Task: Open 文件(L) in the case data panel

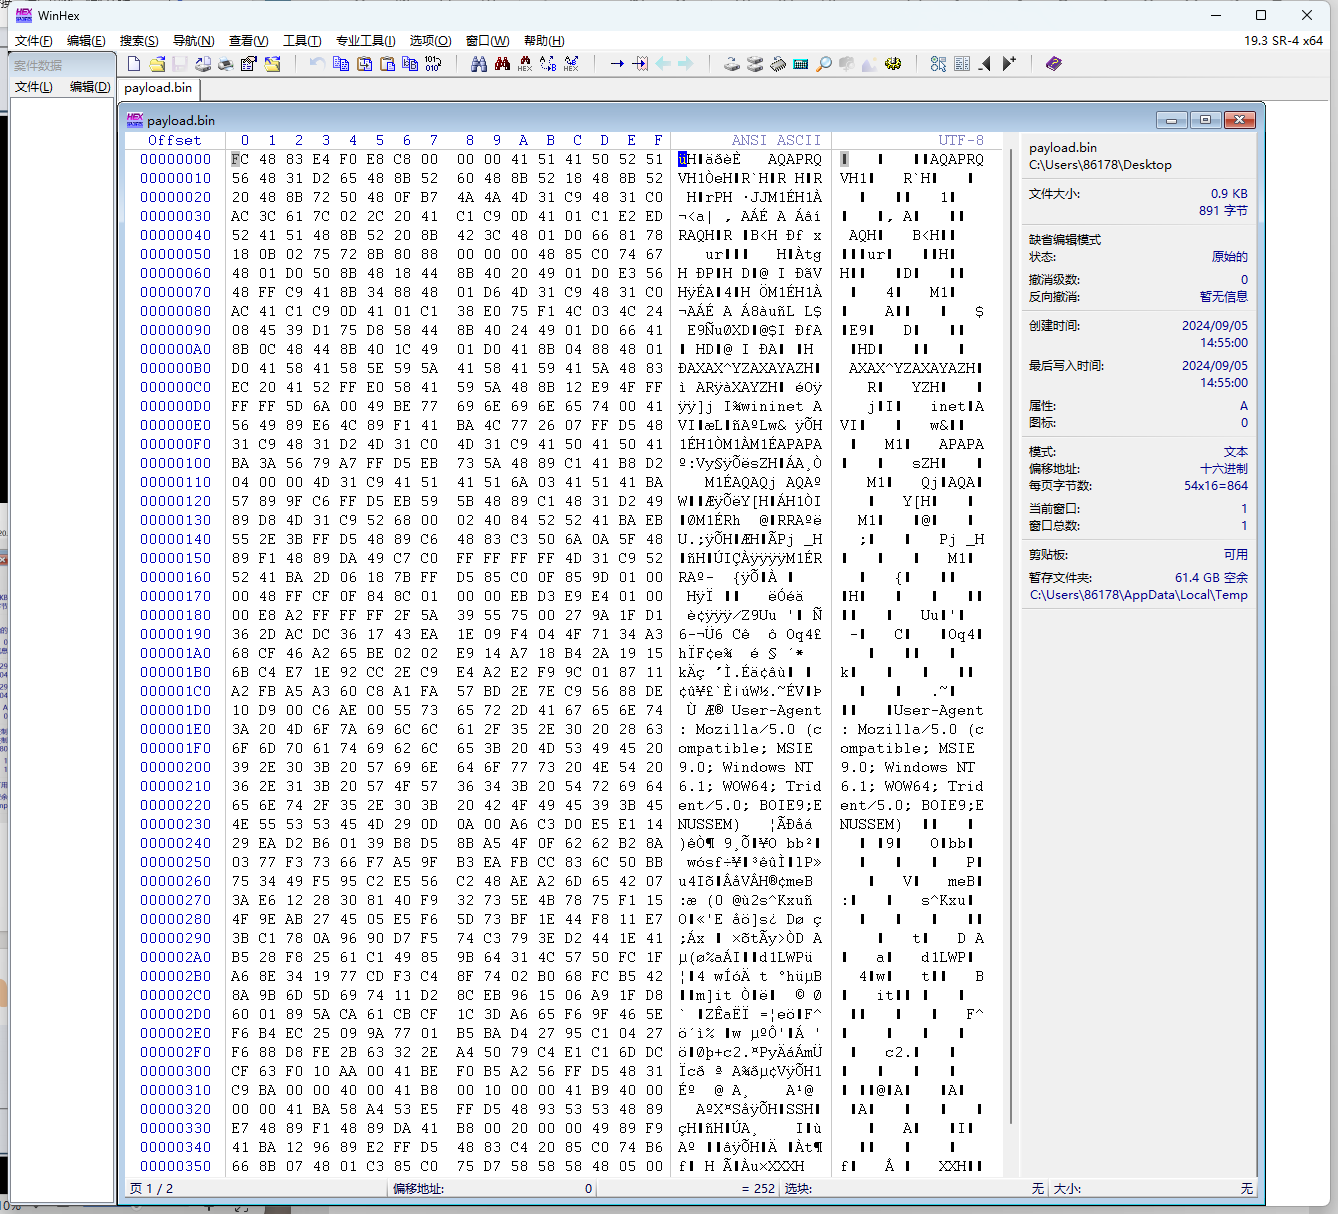Action: pyautogui.click(x=34, y=87)
